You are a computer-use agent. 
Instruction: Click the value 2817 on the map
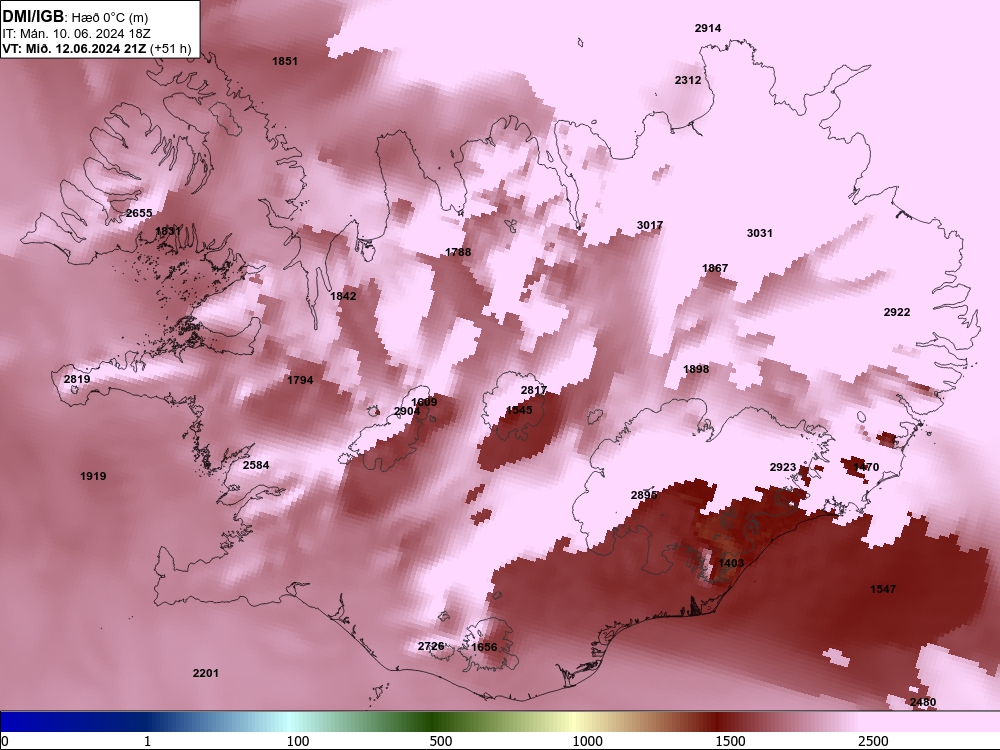(534, 390)
